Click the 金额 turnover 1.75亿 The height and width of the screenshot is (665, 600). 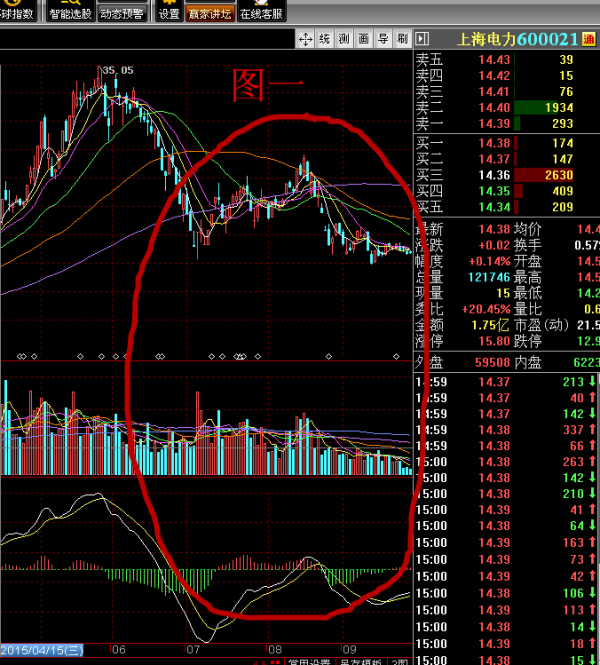tap(490, 325)
